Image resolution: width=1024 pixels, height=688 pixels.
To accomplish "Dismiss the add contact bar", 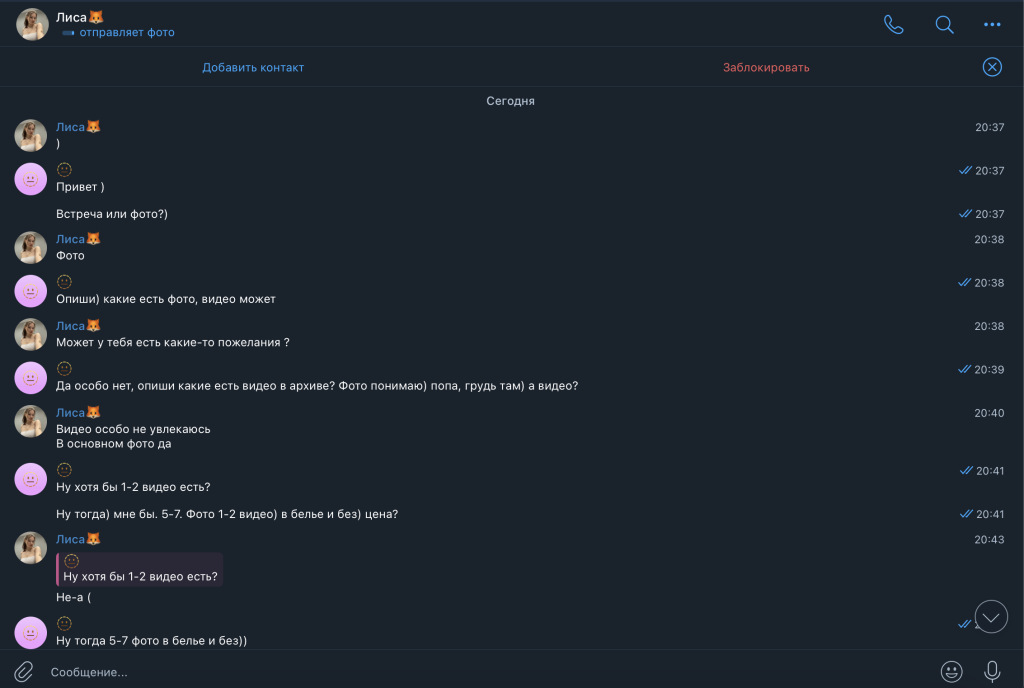I will coord(992,67).
